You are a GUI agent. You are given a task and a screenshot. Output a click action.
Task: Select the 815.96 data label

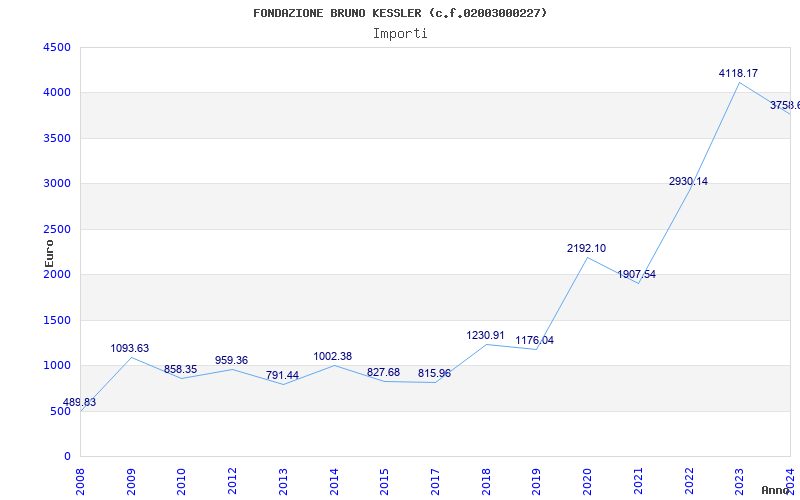(434, 373)
